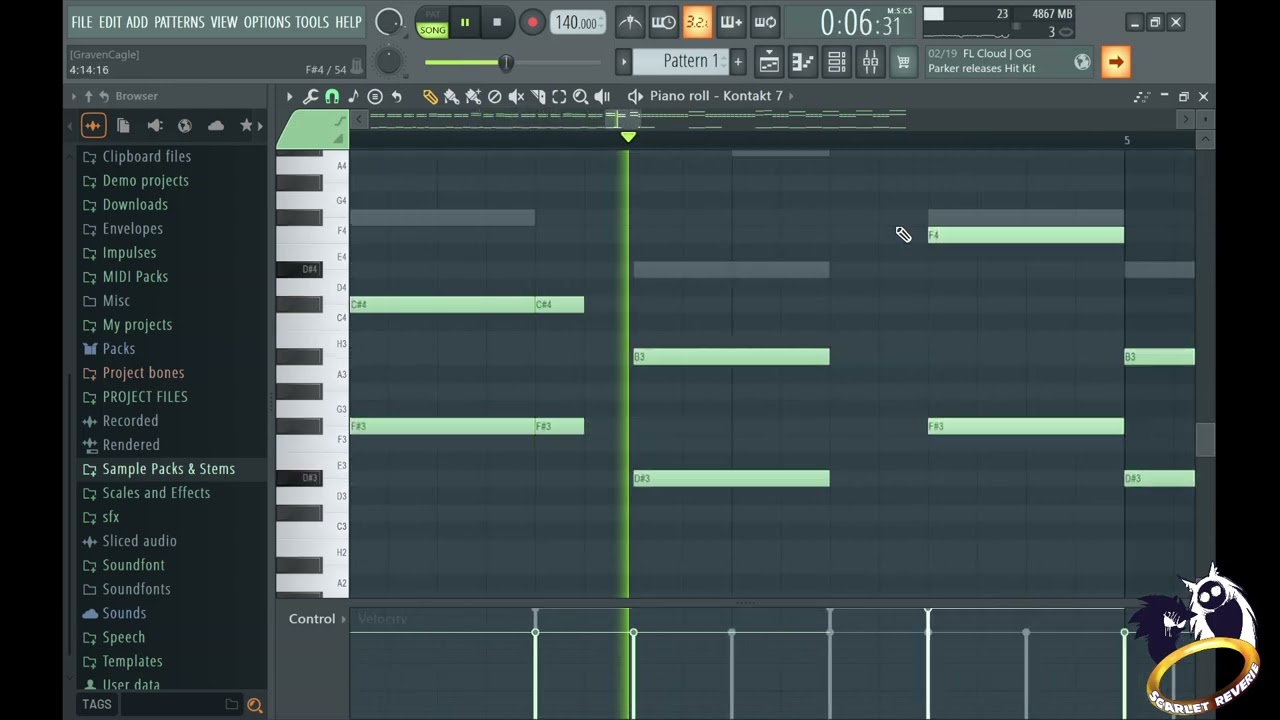The image size is (1280, 720).
Task: Toggle the metronome button
Action: pos(630,22)
